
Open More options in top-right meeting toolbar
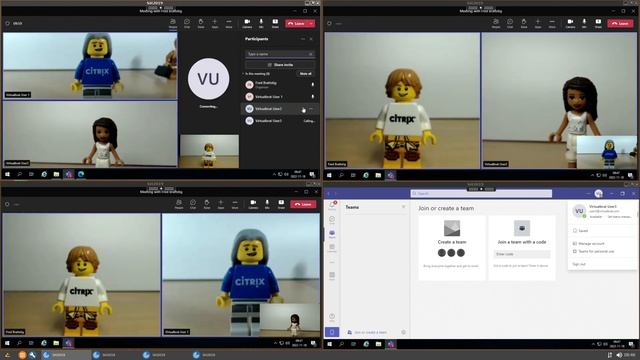click(x=552, y=23)
